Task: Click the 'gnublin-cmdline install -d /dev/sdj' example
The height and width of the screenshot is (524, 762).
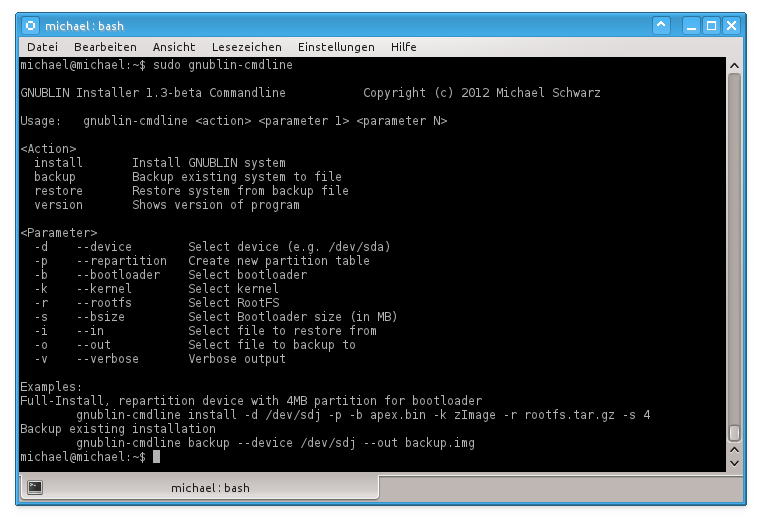Action: click(363, 415)
